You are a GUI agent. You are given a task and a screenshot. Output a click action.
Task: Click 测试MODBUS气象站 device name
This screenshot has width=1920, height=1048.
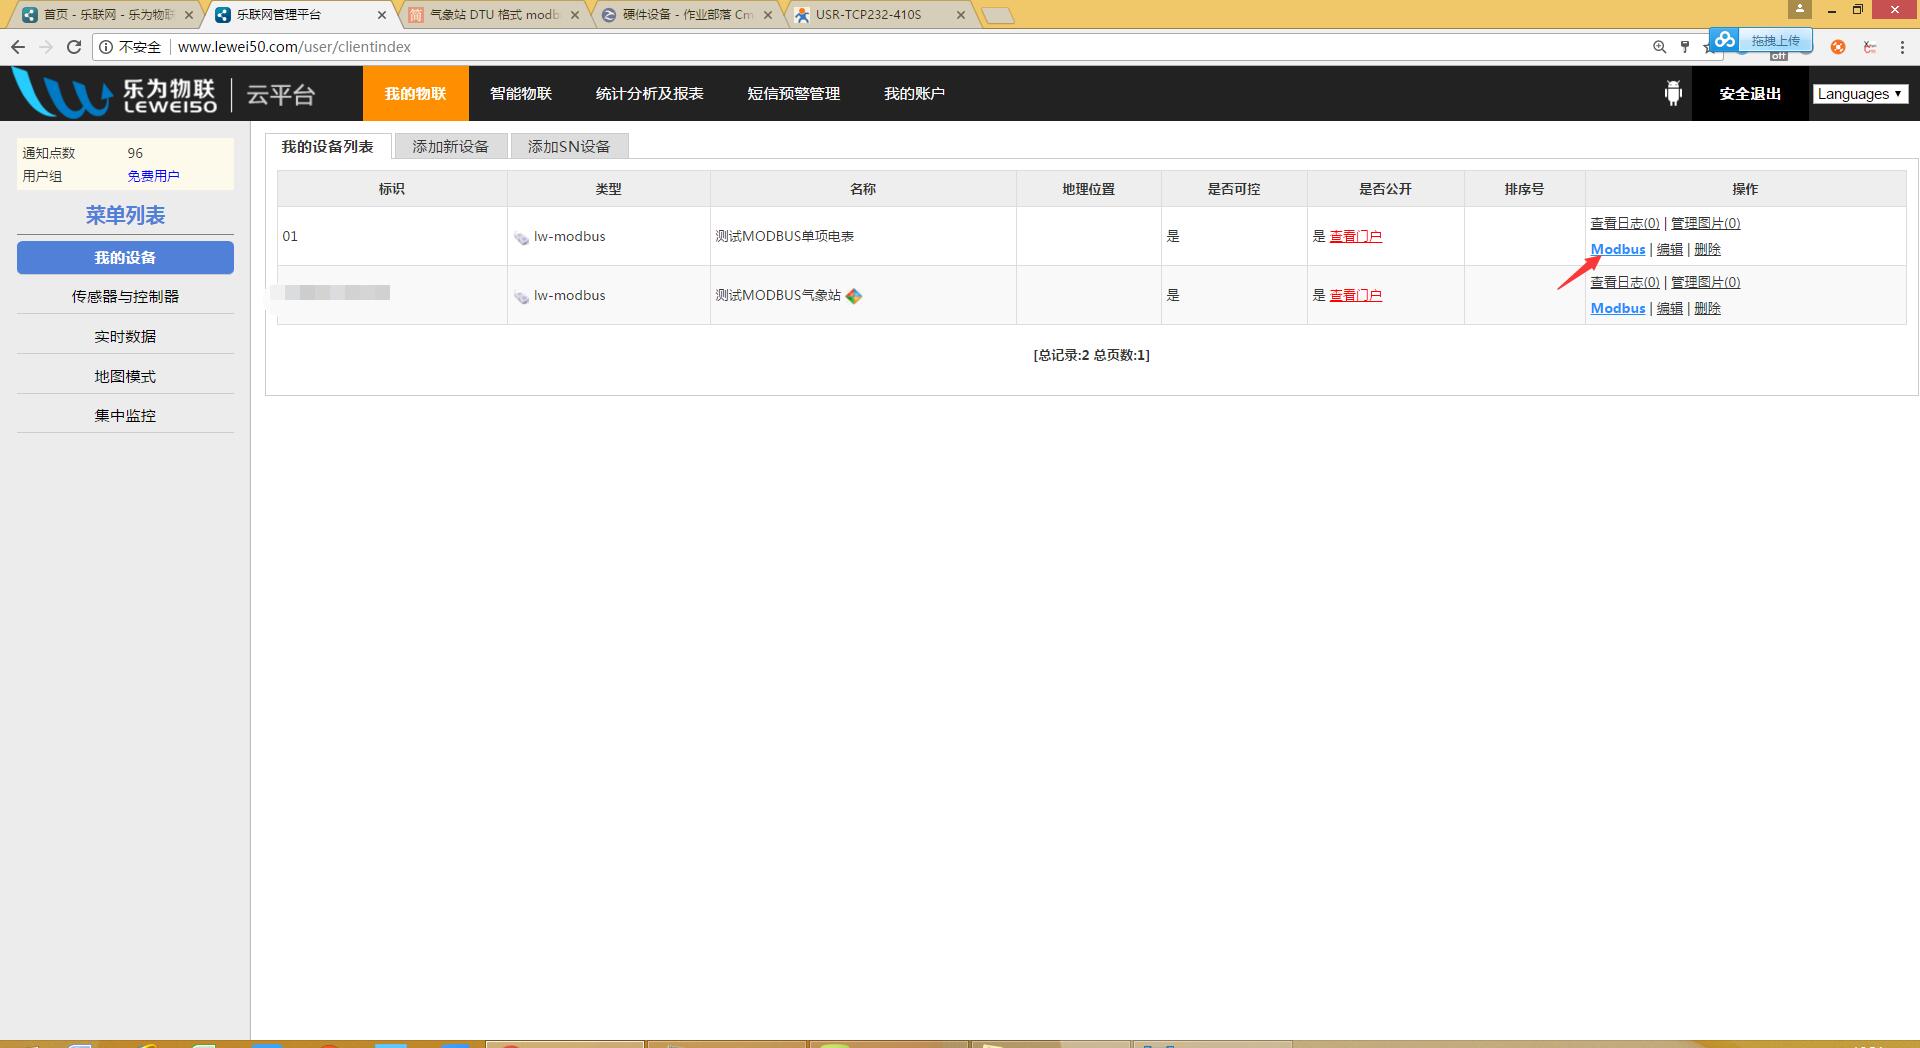click(778, 295)
